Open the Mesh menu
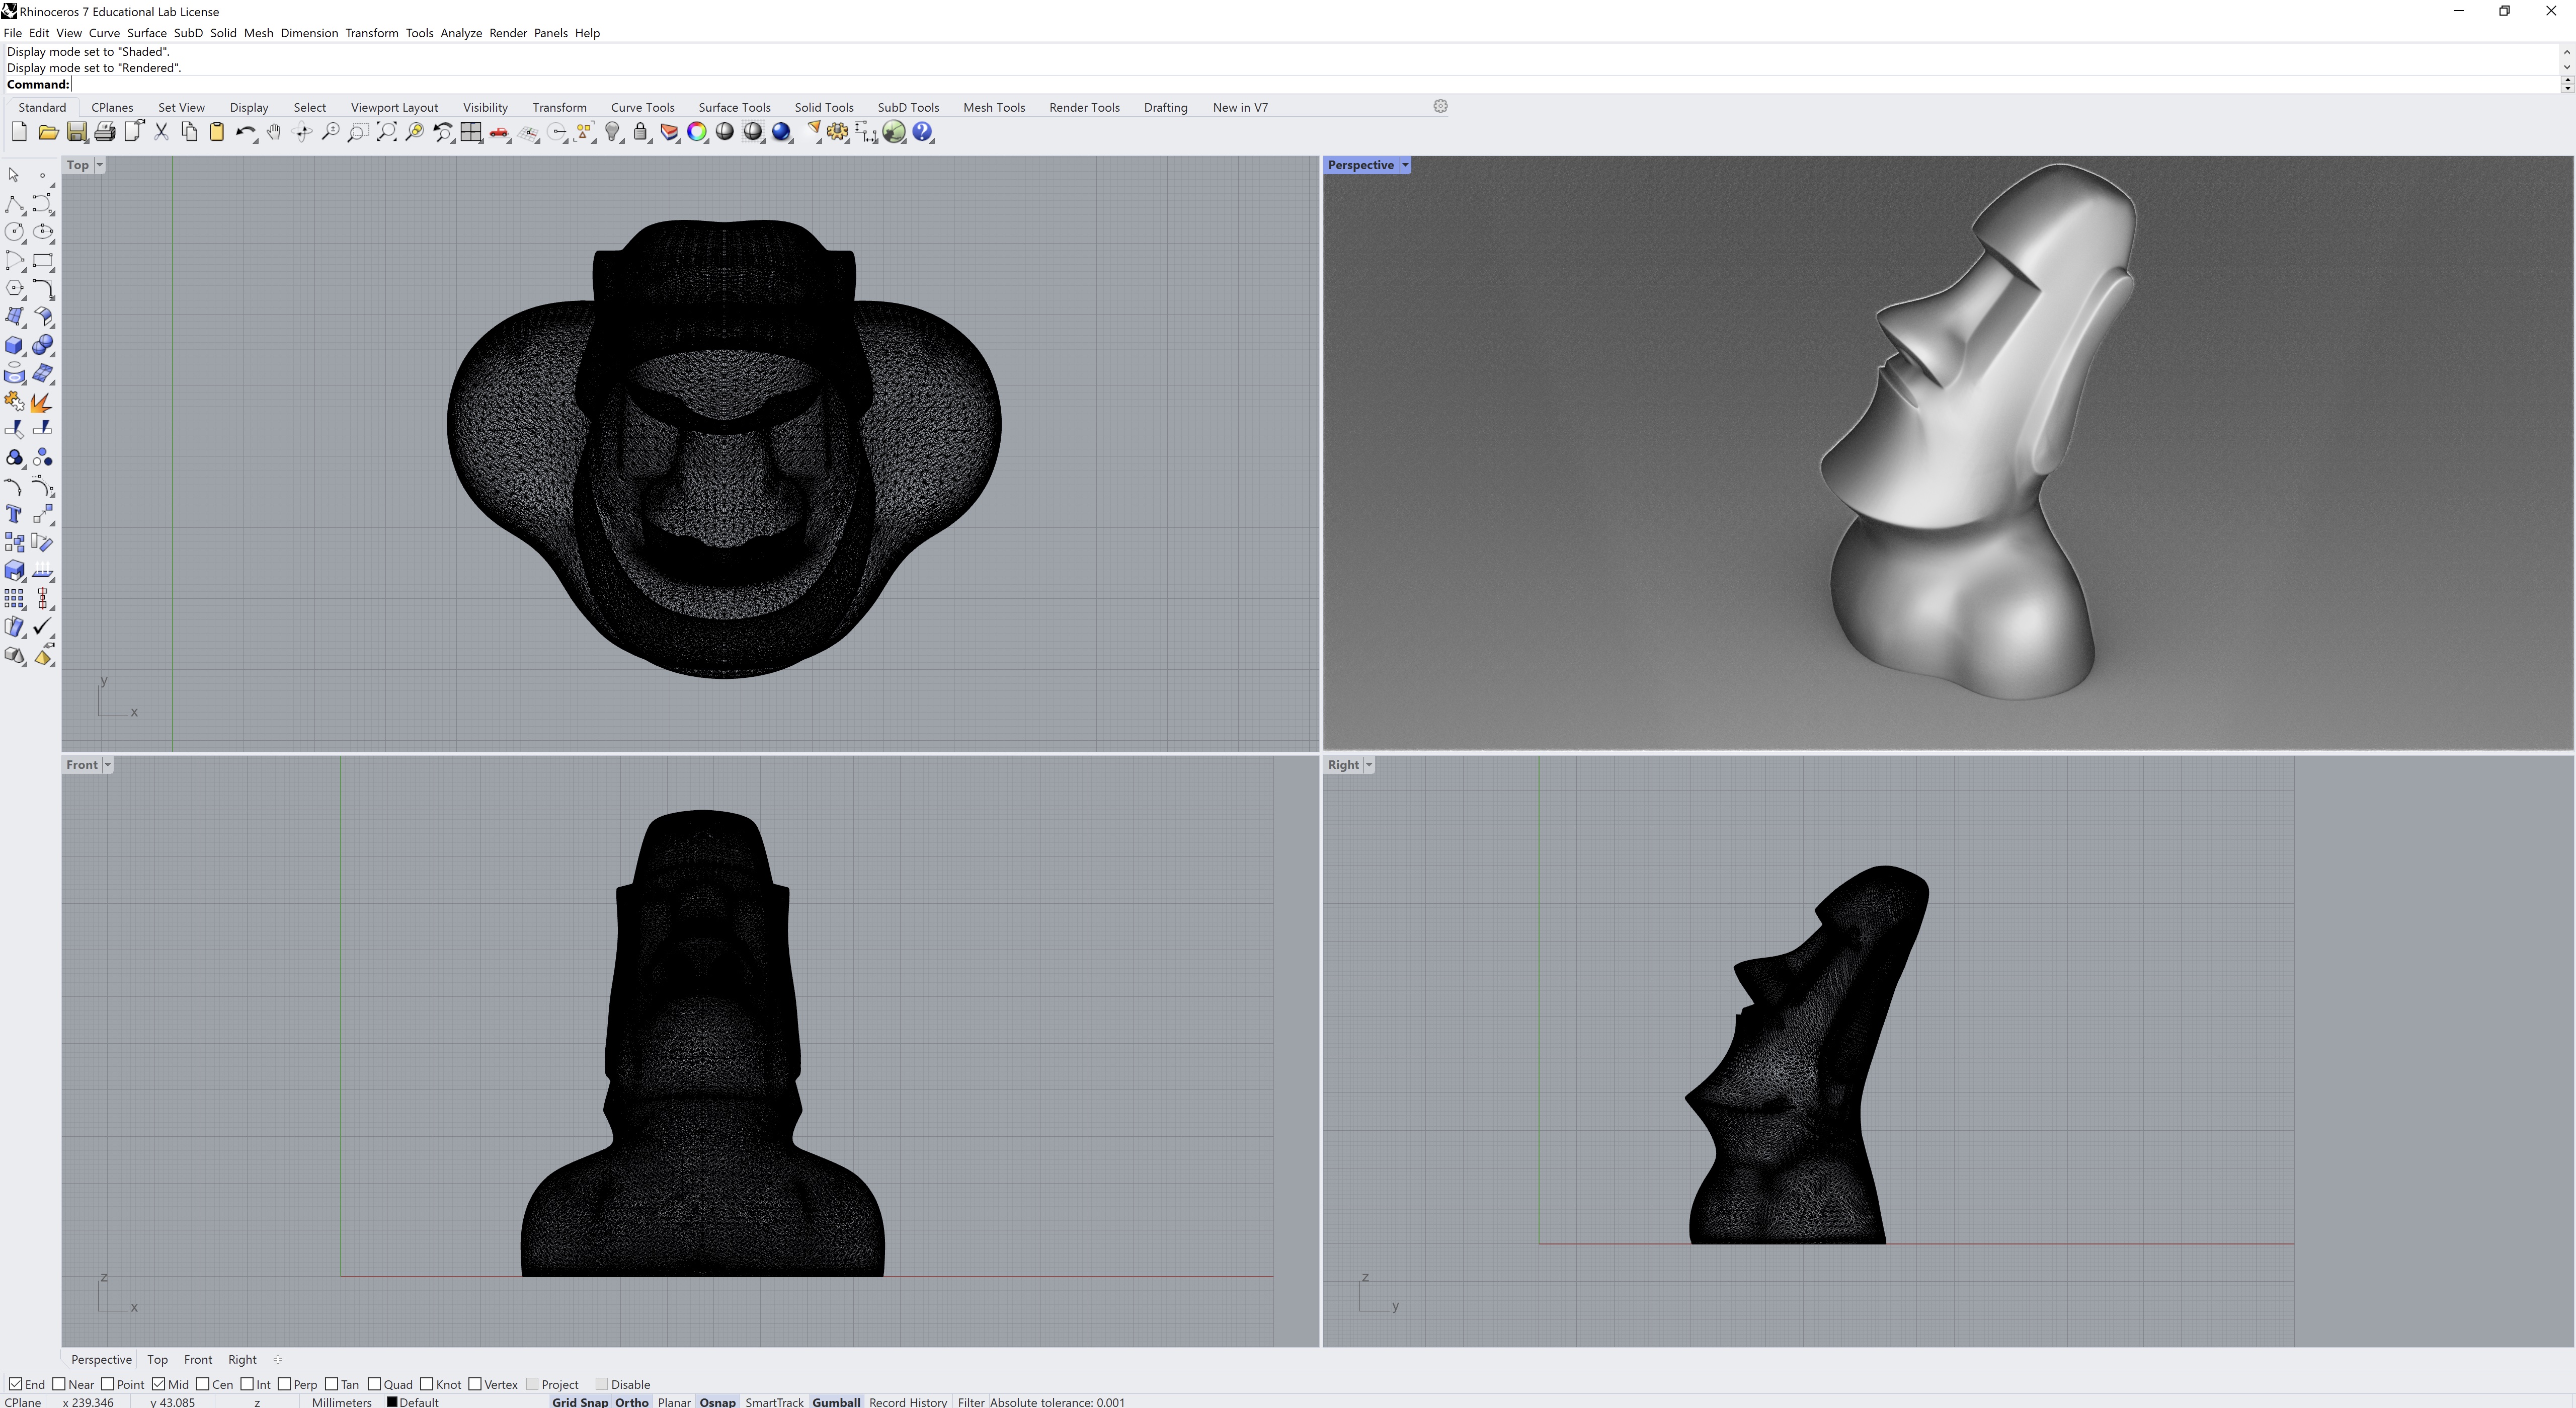 [258, 33]
